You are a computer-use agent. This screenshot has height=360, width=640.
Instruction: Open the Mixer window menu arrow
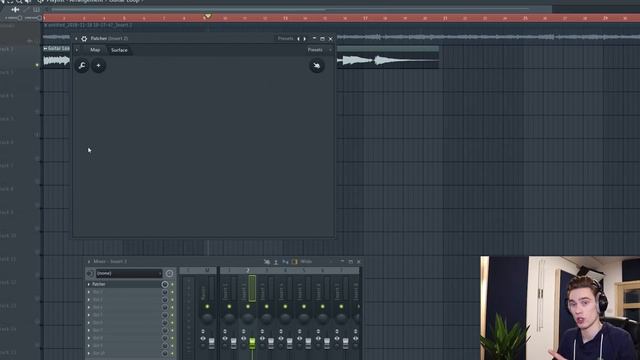coord(89,262)
